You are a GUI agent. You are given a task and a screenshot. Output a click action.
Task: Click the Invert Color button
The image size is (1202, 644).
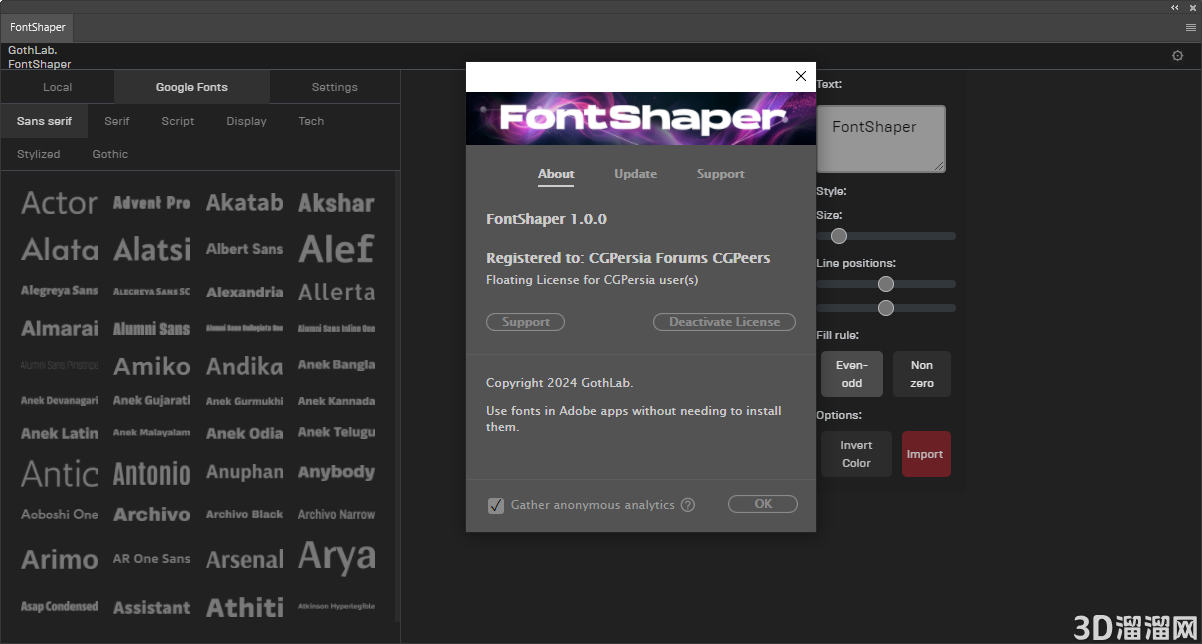(855, 453)
